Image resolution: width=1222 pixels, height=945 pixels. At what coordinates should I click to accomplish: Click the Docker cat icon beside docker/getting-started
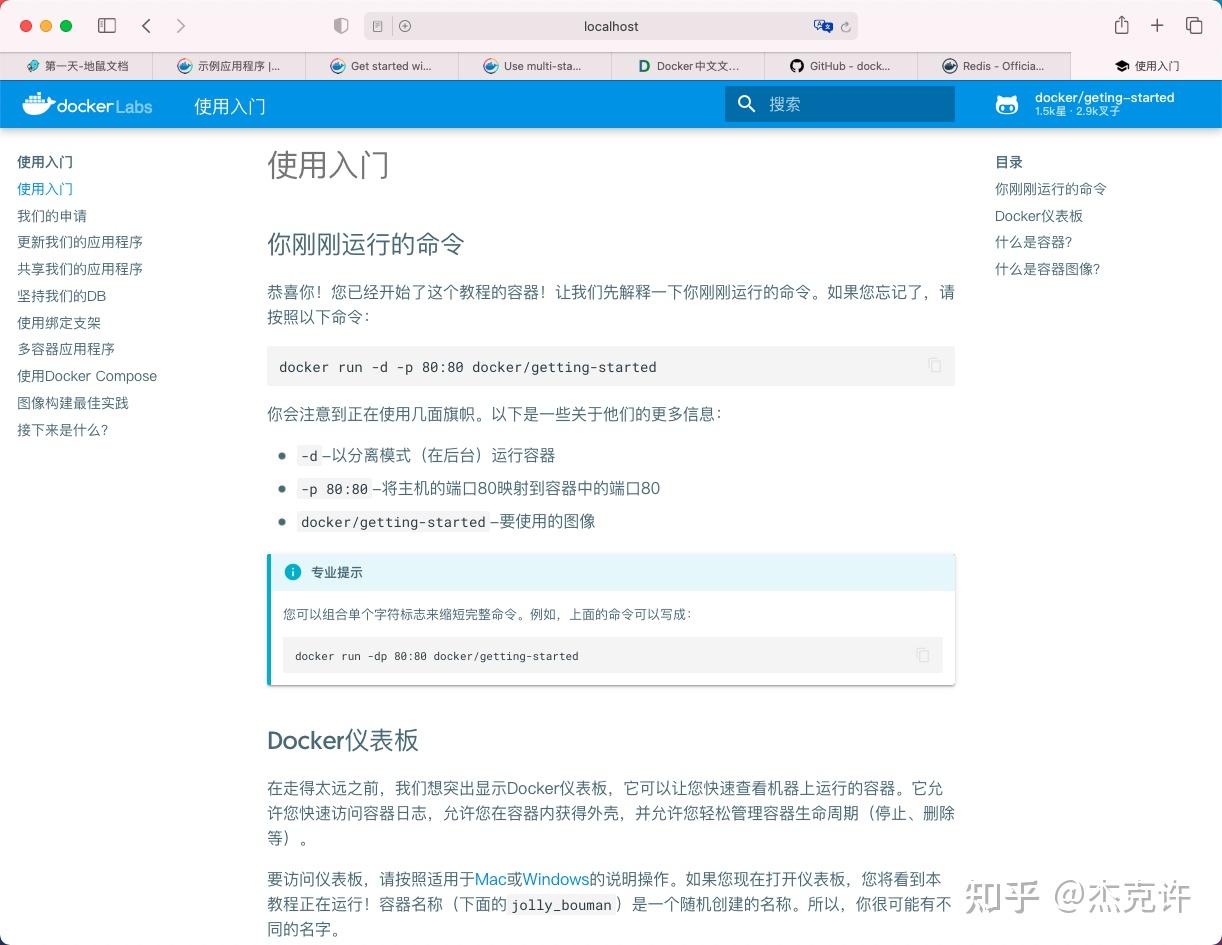point(1007,104)
